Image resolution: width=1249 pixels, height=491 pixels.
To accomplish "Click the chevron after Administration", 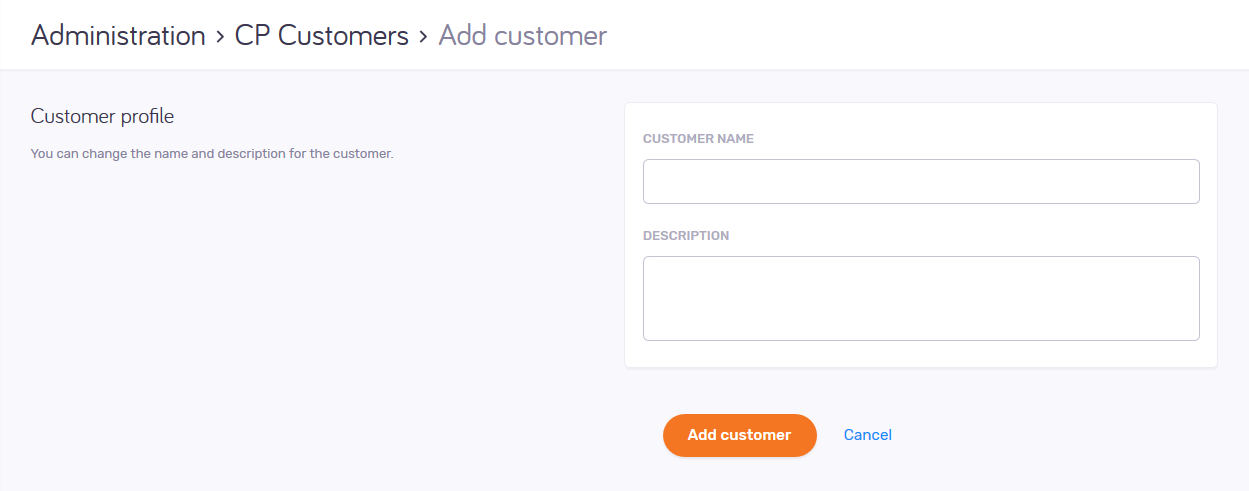I will point(220,37).
